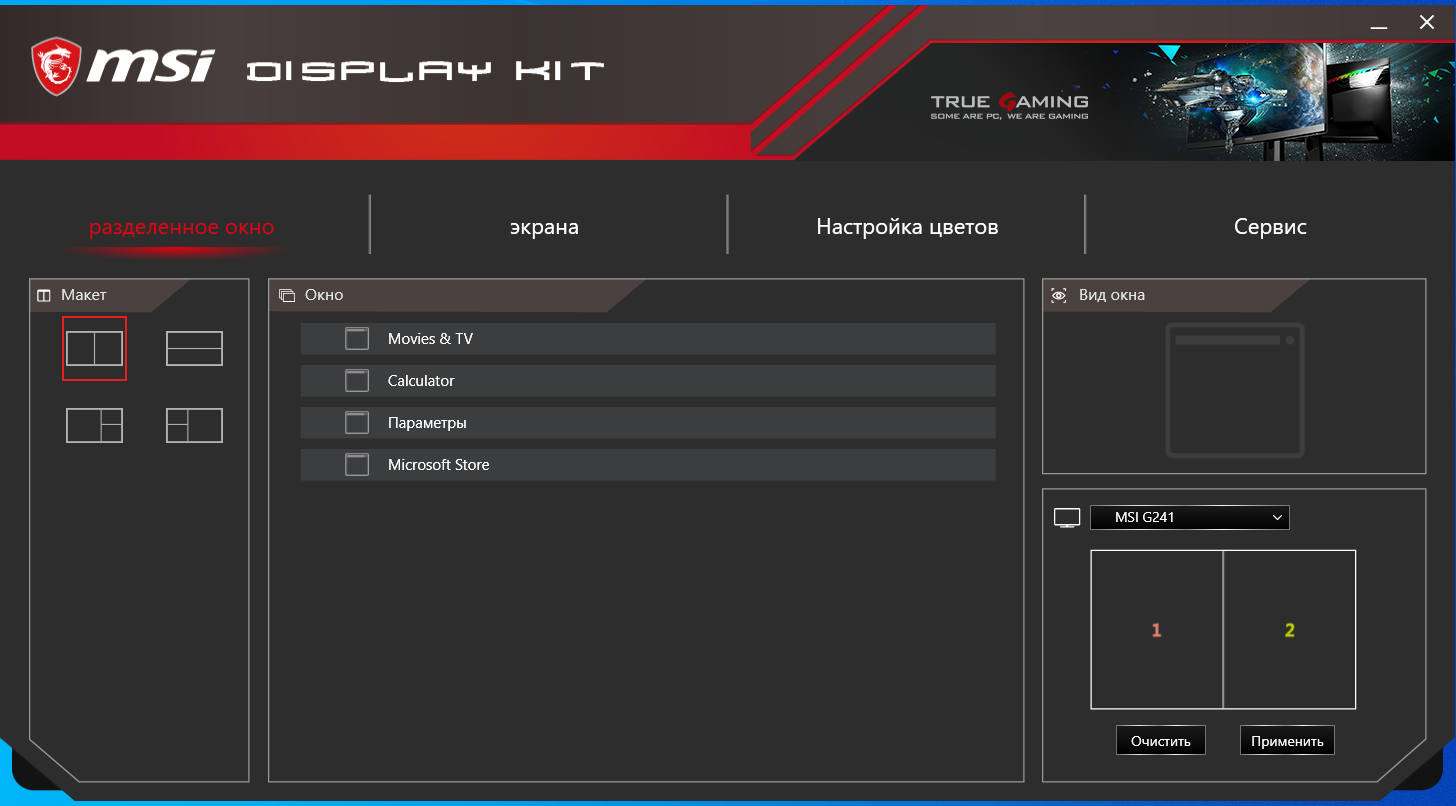The height and width of the screenshot is (806, 1456).
Task: Click the window icon beside Microsoft Store
Action: pos(357,465)
